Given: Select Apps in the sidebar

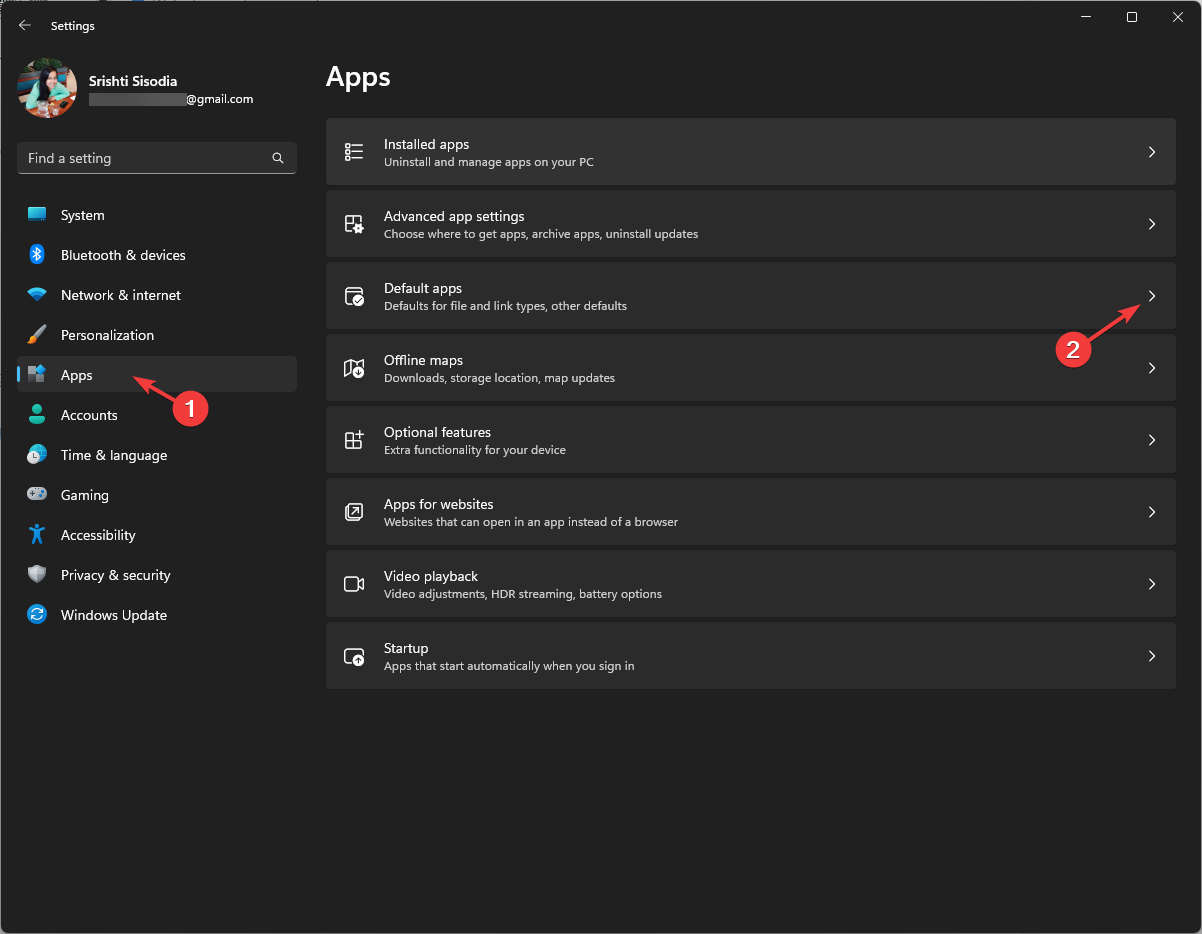Looking at the screenshot, I should 76,374.
